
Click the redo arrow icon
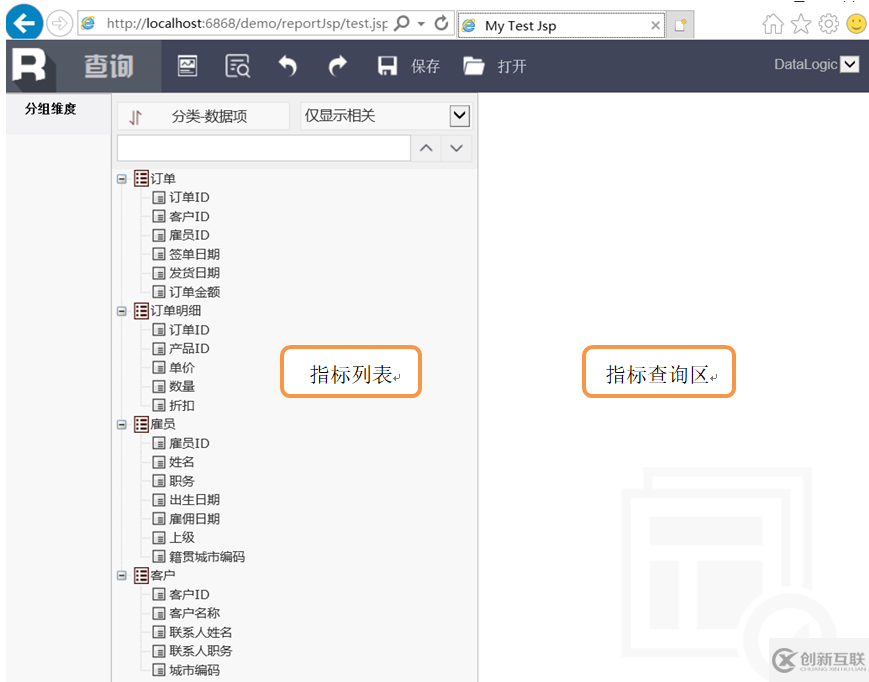pyautogui.click(x=337, y=66)
